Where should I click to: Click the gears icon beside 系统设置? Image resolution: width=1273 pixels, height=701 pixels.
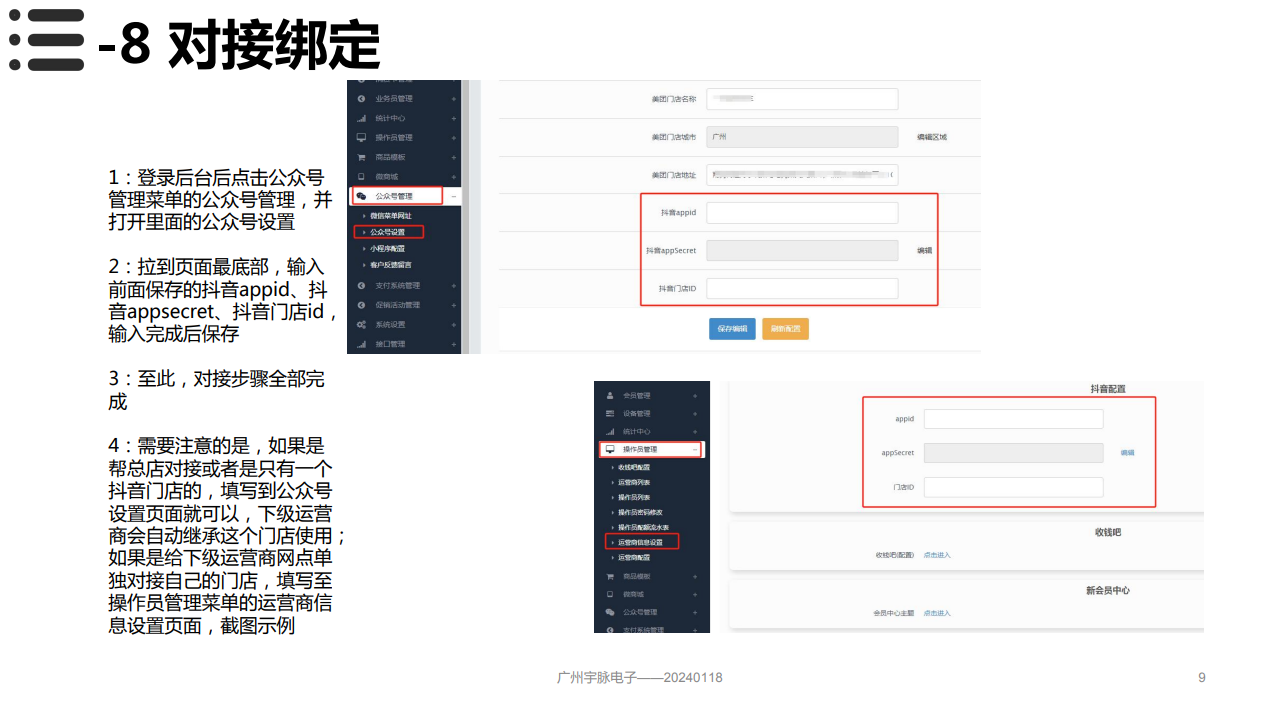361,325
